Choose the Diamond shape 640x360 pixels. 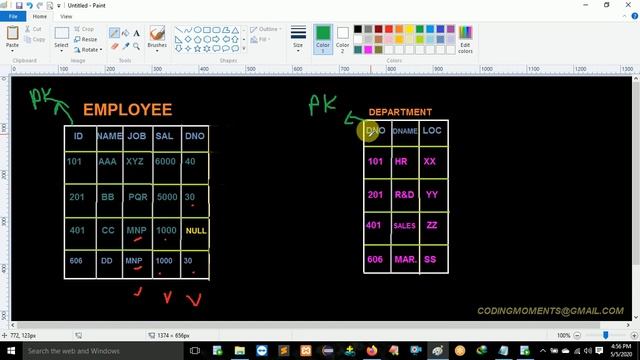188,40
